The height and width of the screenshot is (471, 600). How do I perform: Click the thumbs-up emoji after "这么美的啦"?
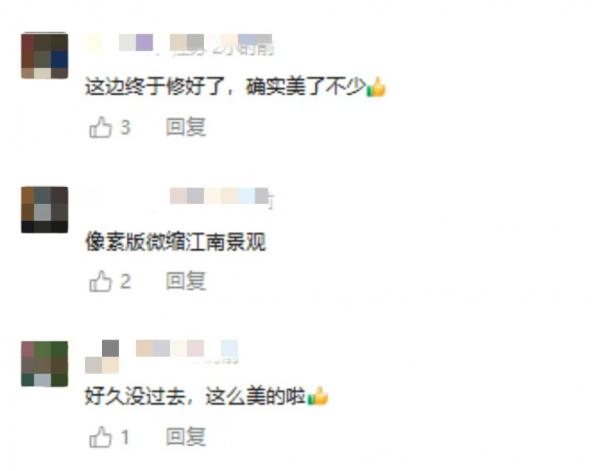point(318,396)
